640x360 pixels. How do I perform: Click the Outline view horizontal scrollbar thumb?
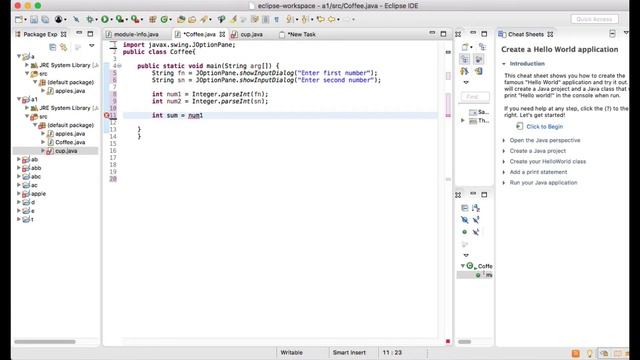pyautogui.click(x=464, y=342)
